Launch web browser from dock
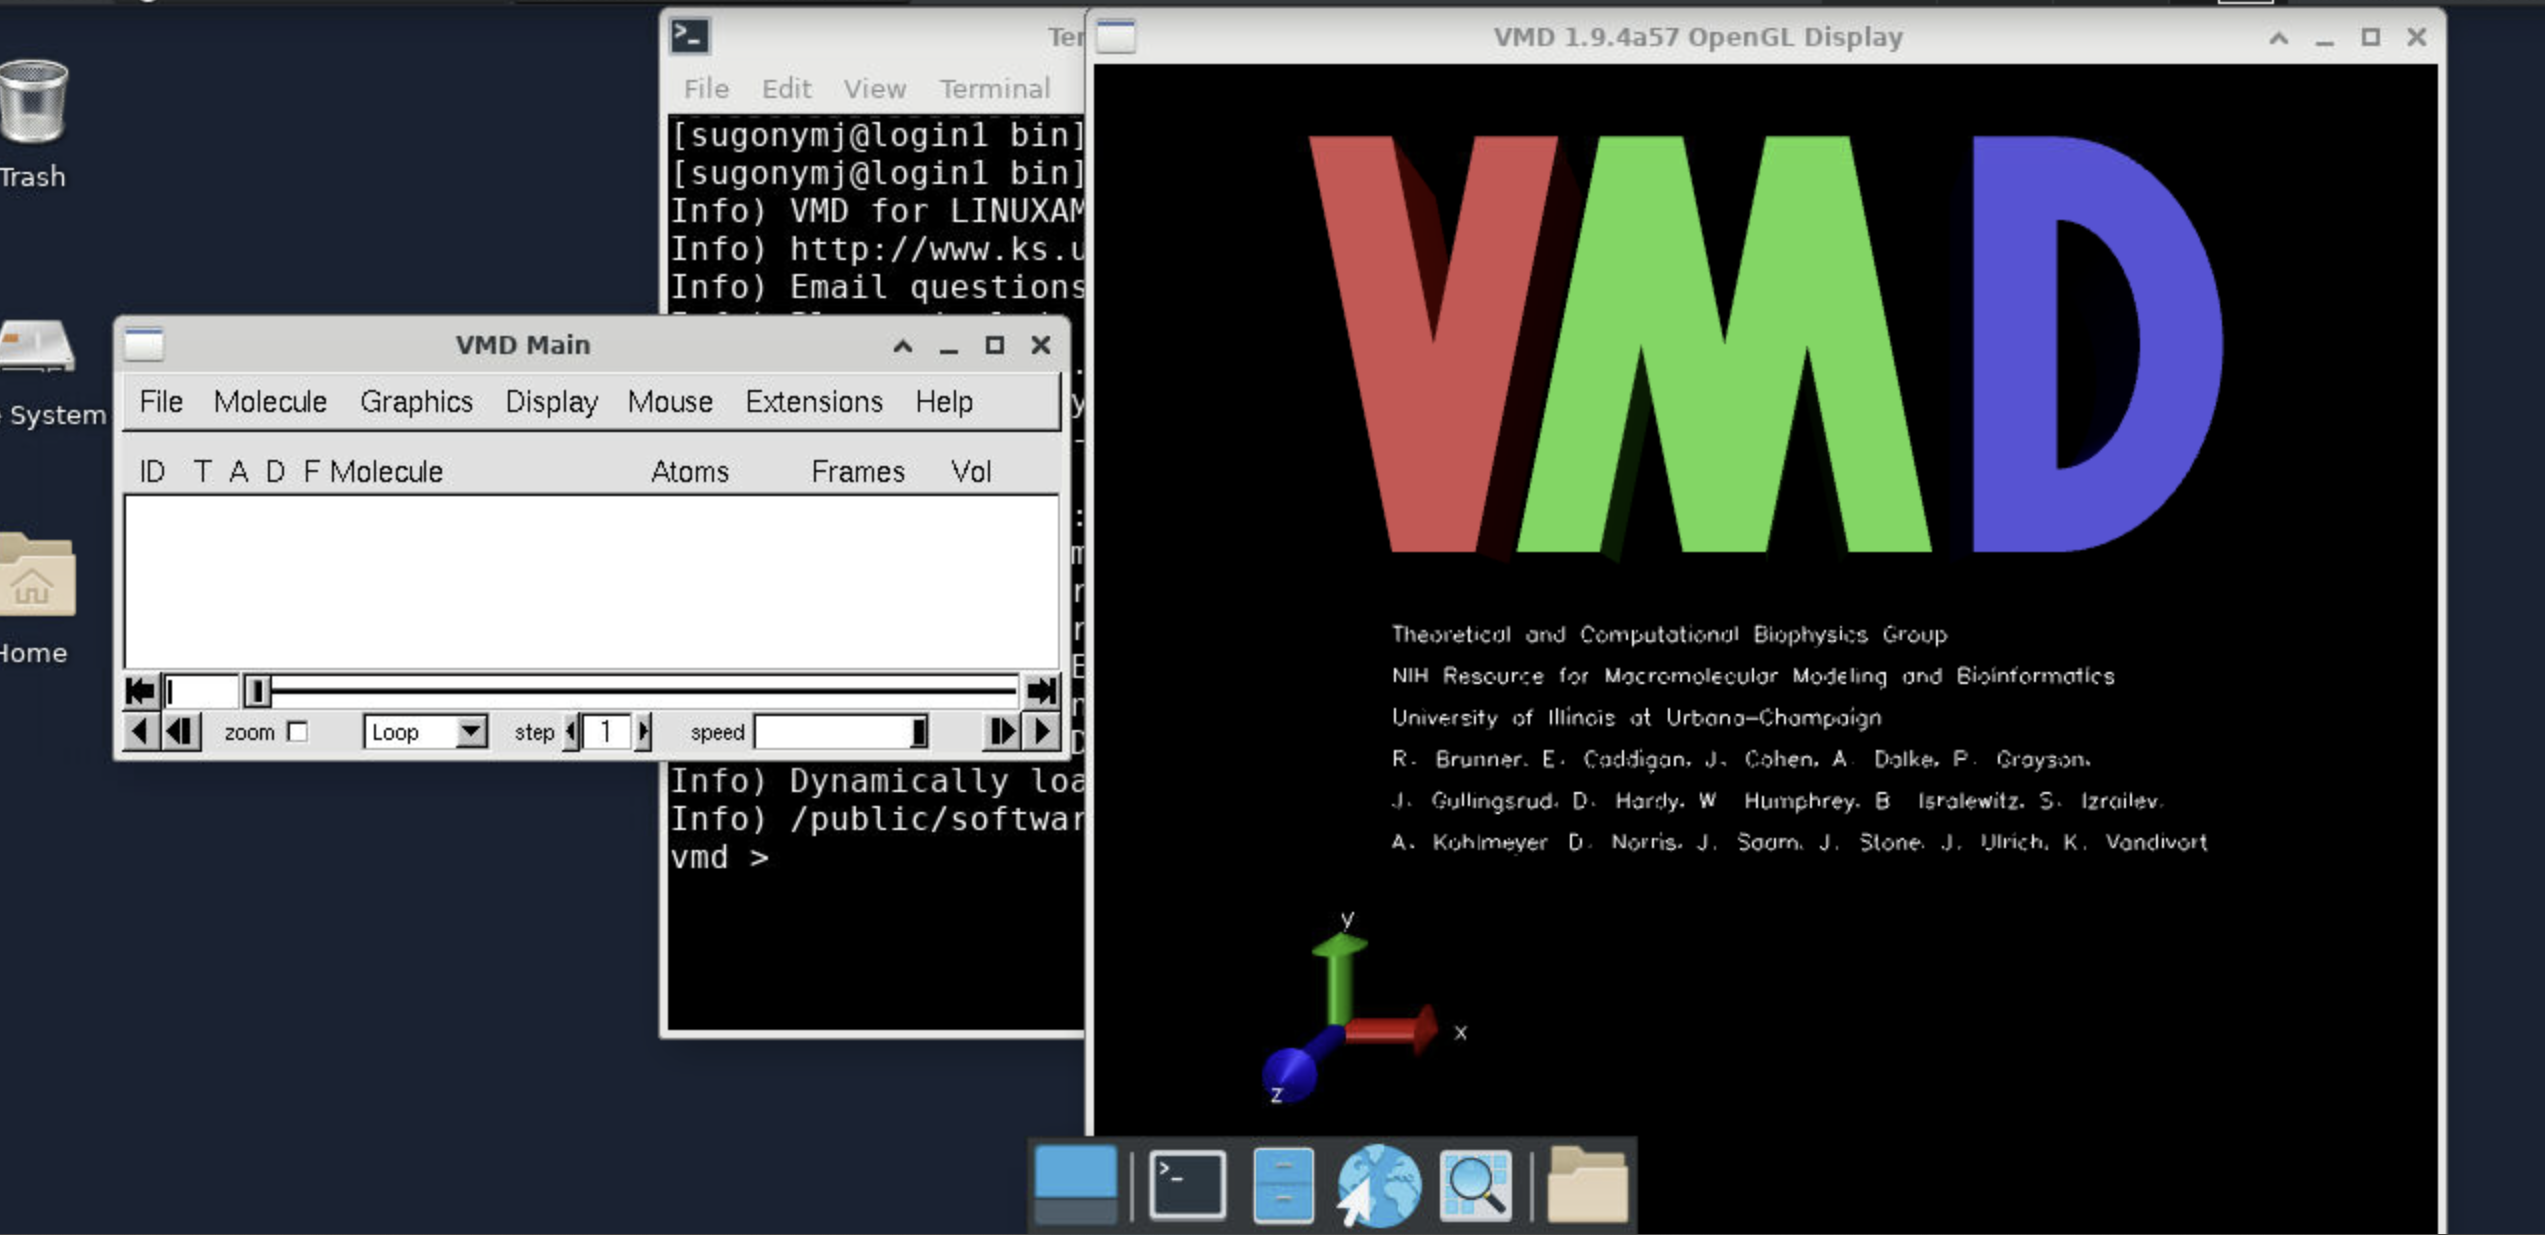The image size is (2545, 1235). [x=1379, y=1185]
